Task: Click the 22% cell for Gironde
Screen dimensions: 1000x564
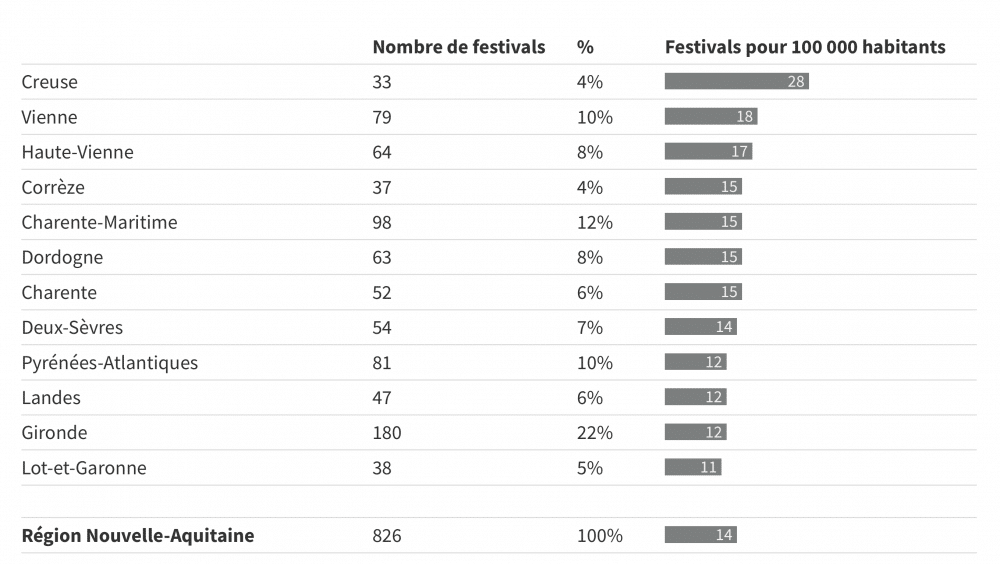Action: point(594,432)
